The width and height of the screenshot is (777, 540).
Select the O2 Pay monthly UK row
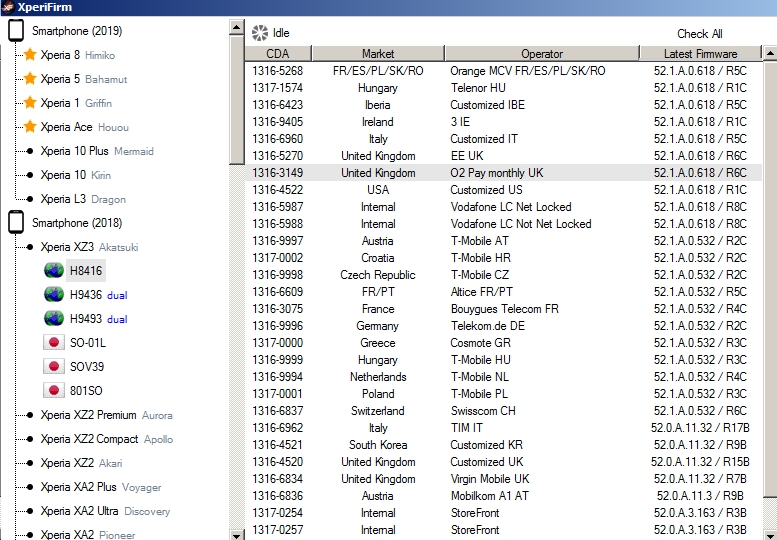point(503,172)
